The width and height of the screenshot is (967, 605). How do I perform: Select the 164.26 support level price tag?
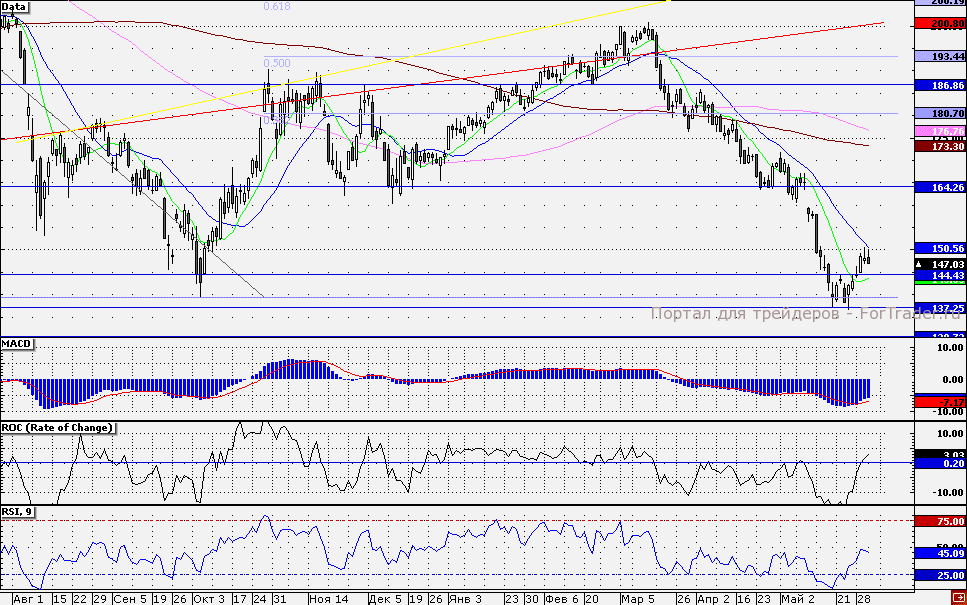pyautogui.click(x=945, y=186)
